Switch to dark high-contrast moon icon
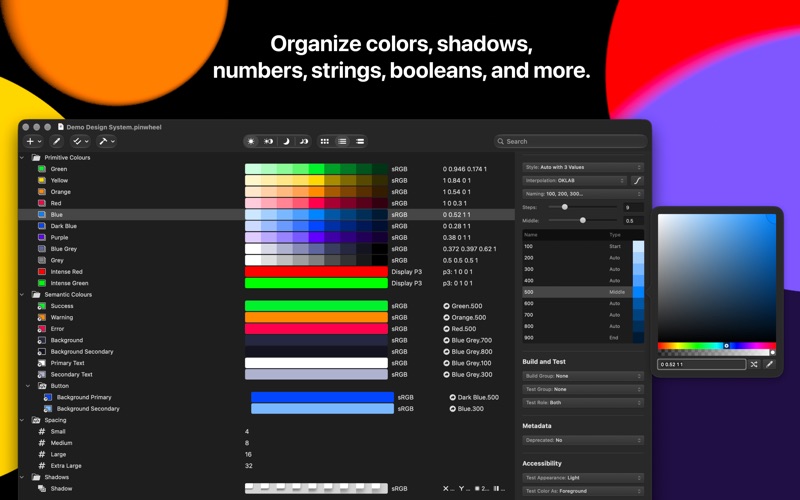This screenshot has width=800, height=500. 304,141
